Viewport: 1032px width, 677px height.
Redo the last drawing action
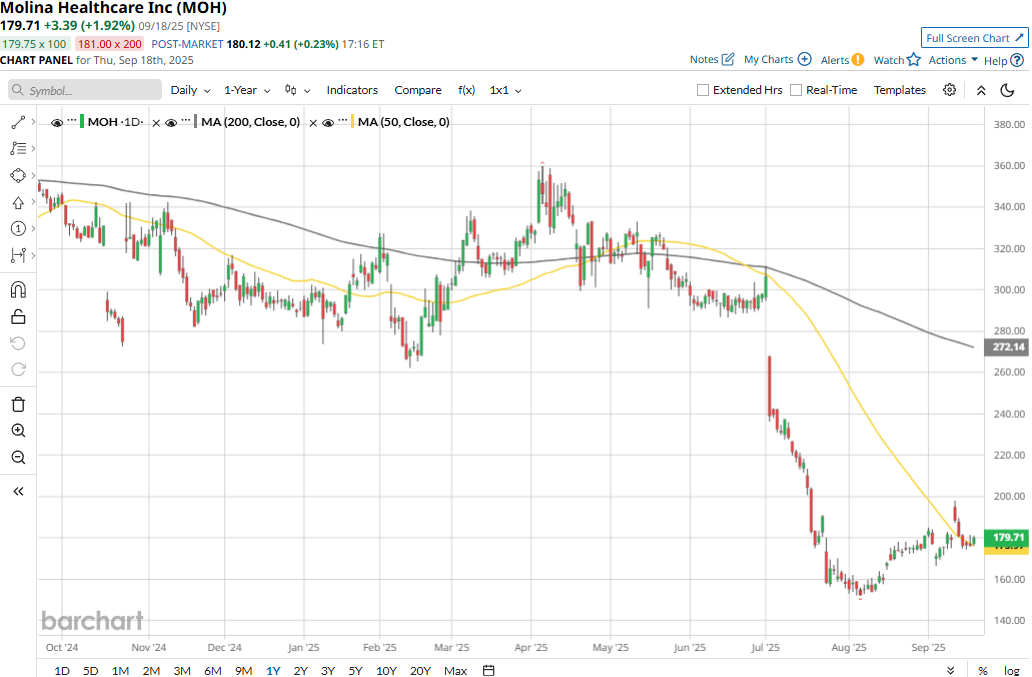[x=18, y=370]
